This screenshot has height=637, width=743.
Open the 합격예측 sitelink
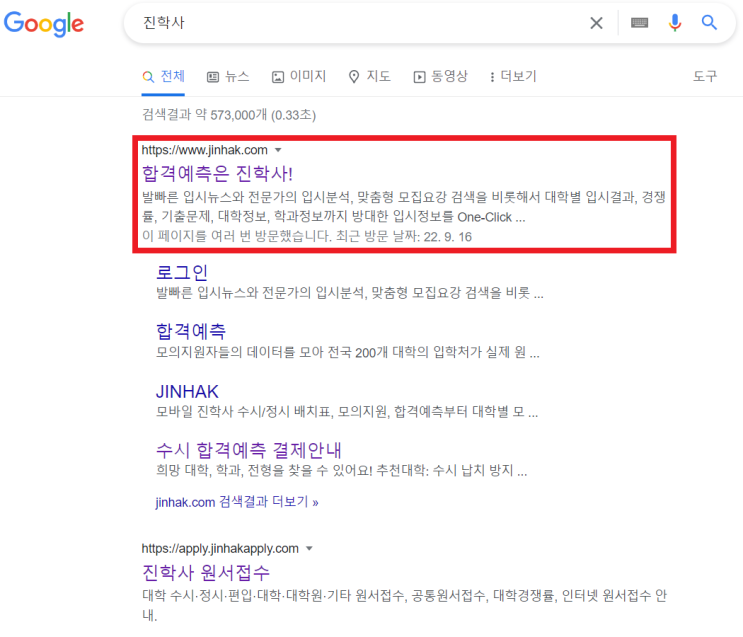click(x=191, y=331)
